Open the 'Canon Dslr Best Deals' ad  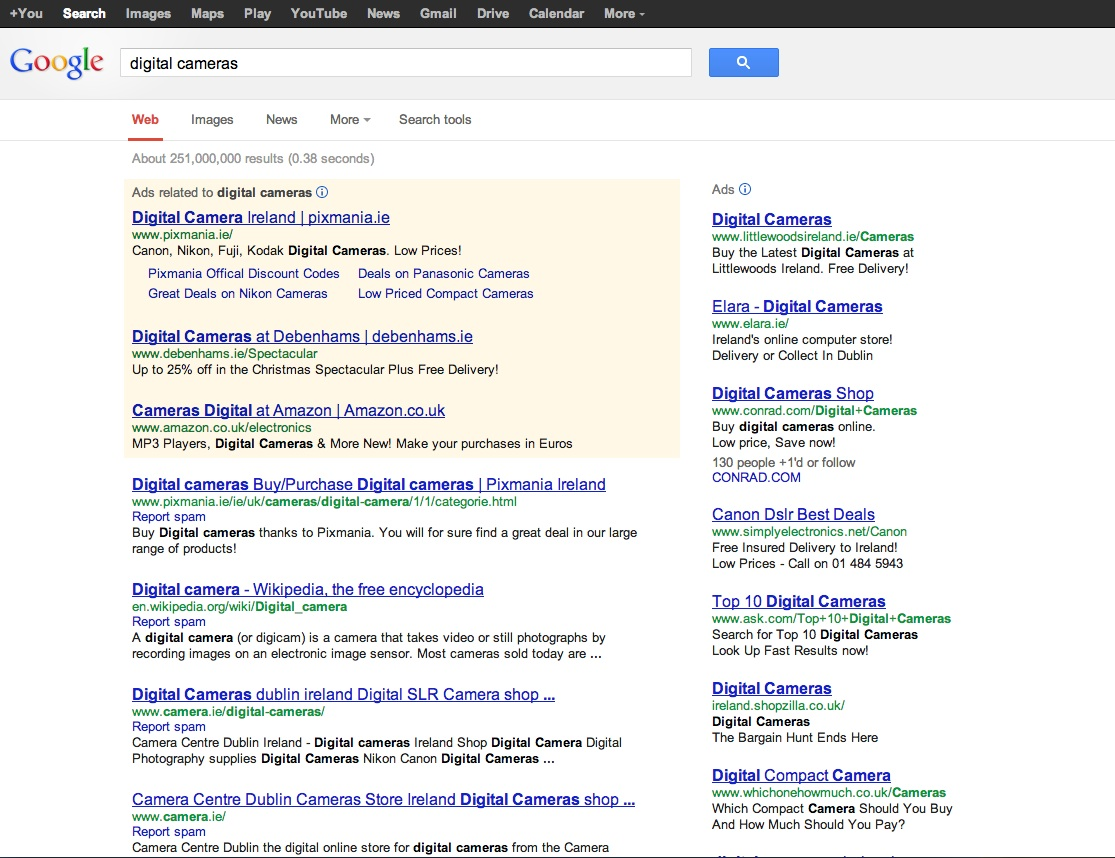click(x=793, y=514)
